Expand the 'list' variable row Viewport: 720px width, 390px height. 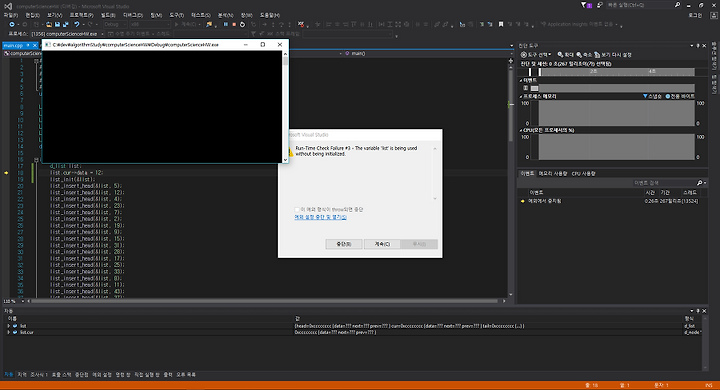(8, 326)
